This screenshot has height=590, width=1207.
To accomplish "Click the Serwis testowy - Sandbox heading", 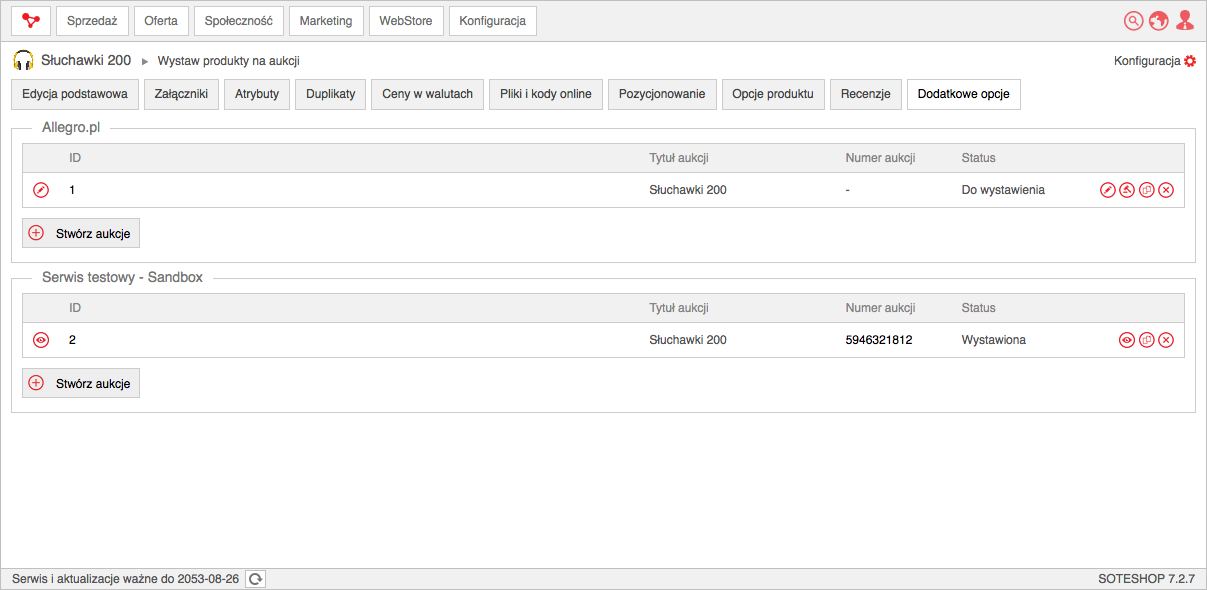I will coord(123,277).
